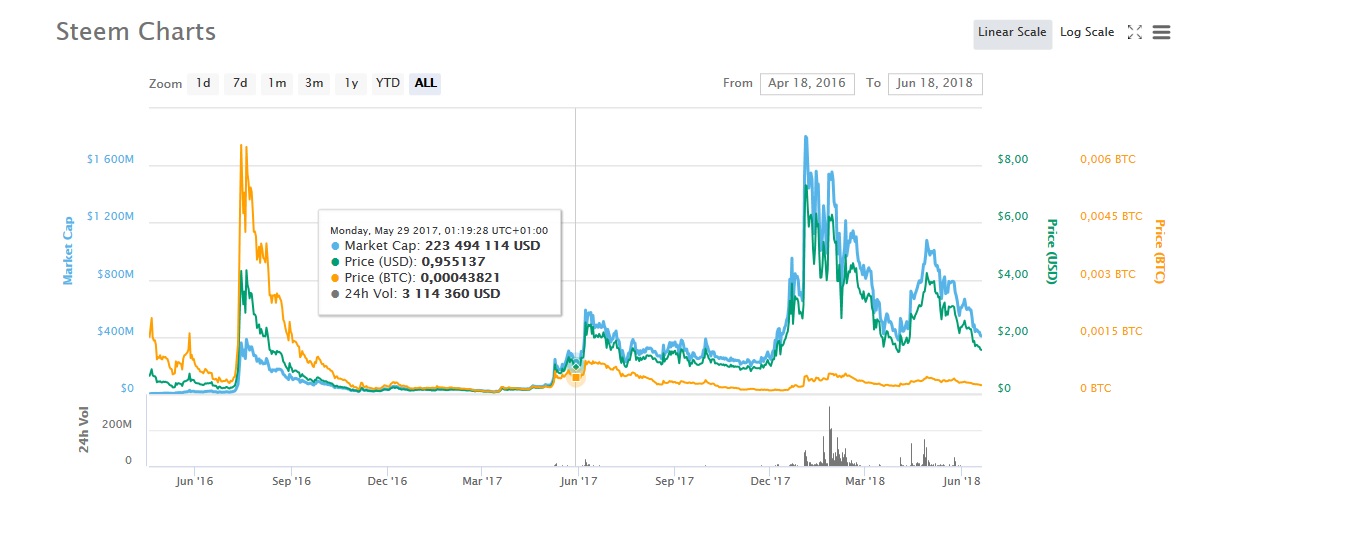Click the $2,00 price axis value
Viewport: 1371px width, 540px height.
point(1013,331)
